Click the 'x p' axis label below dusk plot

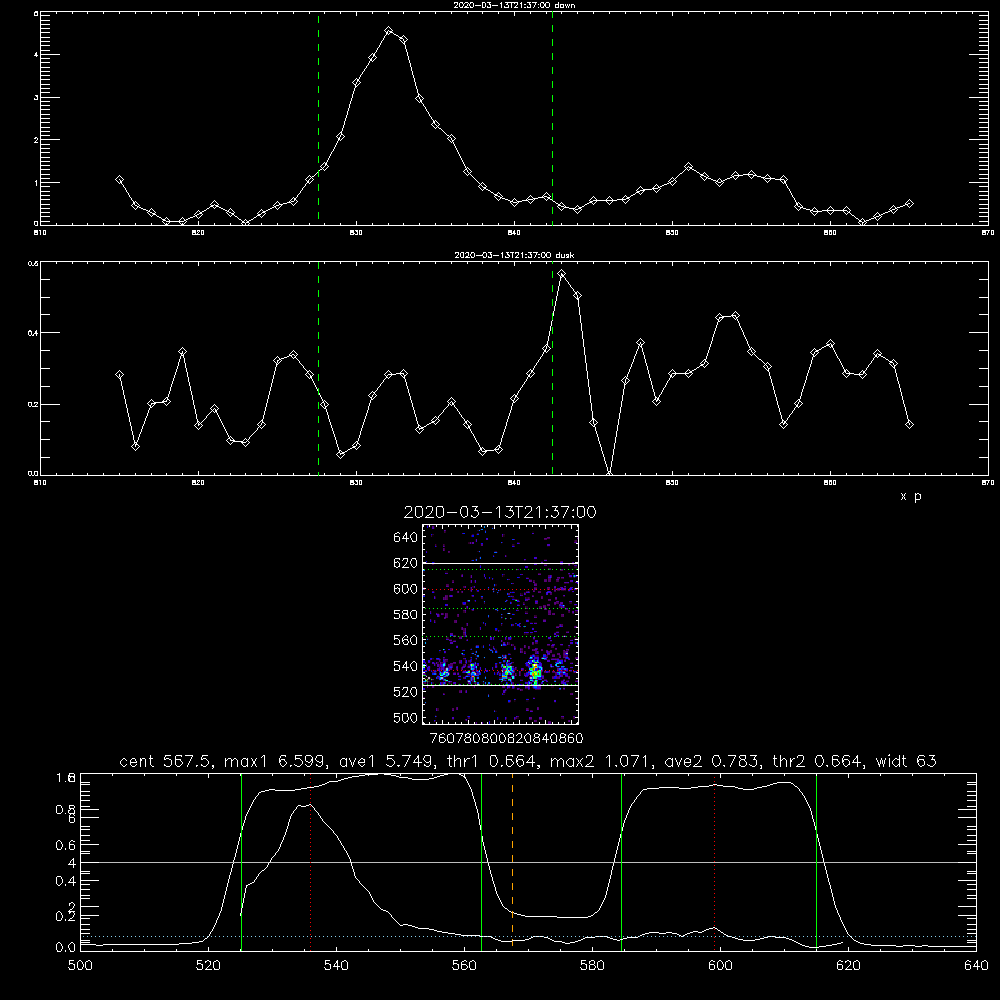coord(911,497)
